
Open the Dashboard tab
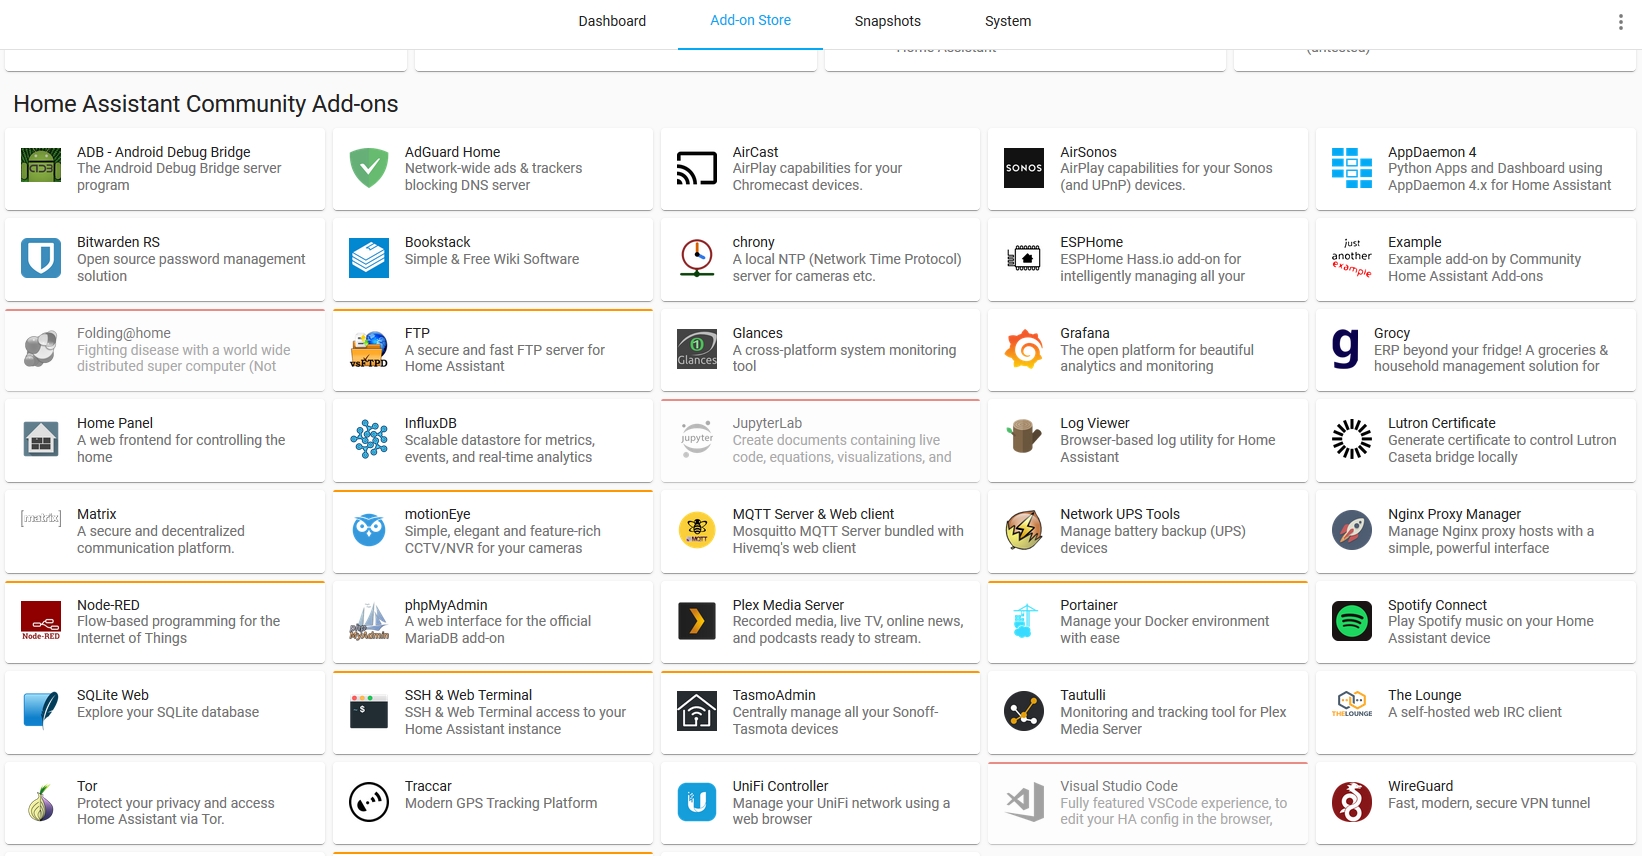(612, 21)
